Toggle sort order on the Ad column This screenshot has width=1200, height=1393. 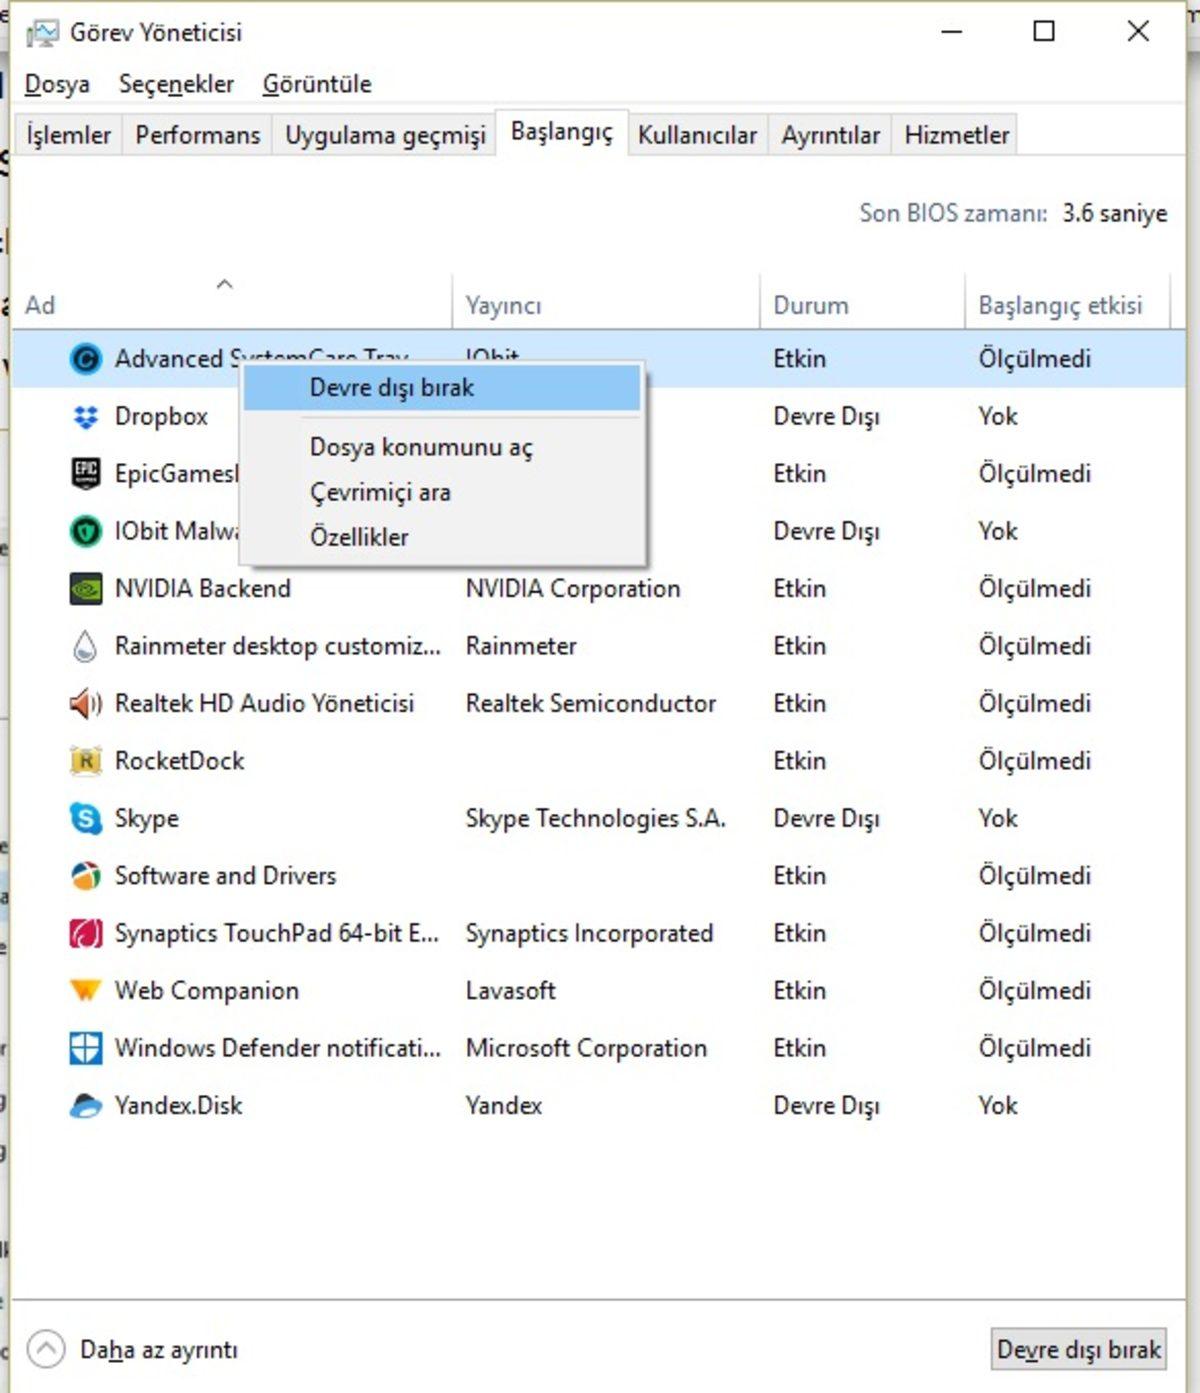(225, 292)
